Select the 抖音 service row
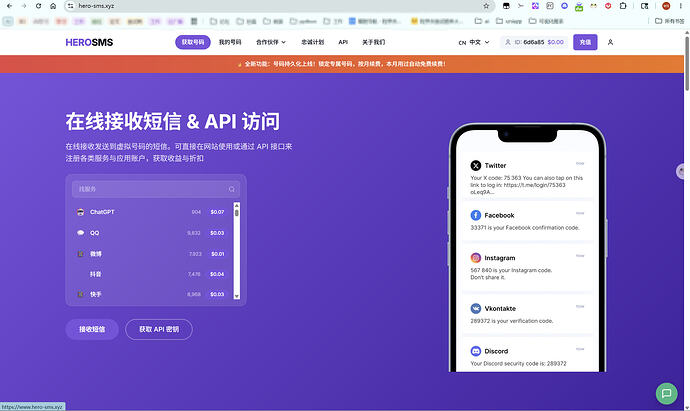690x411 pixels. tap(151, 274)
